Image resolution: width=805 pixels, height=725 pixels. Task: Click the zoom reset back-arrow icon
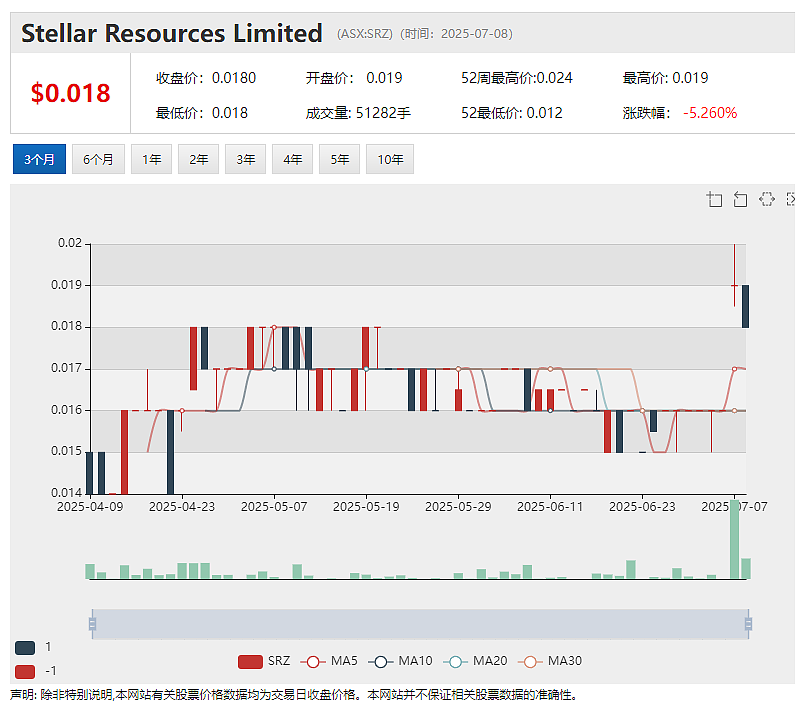[740, 199]
